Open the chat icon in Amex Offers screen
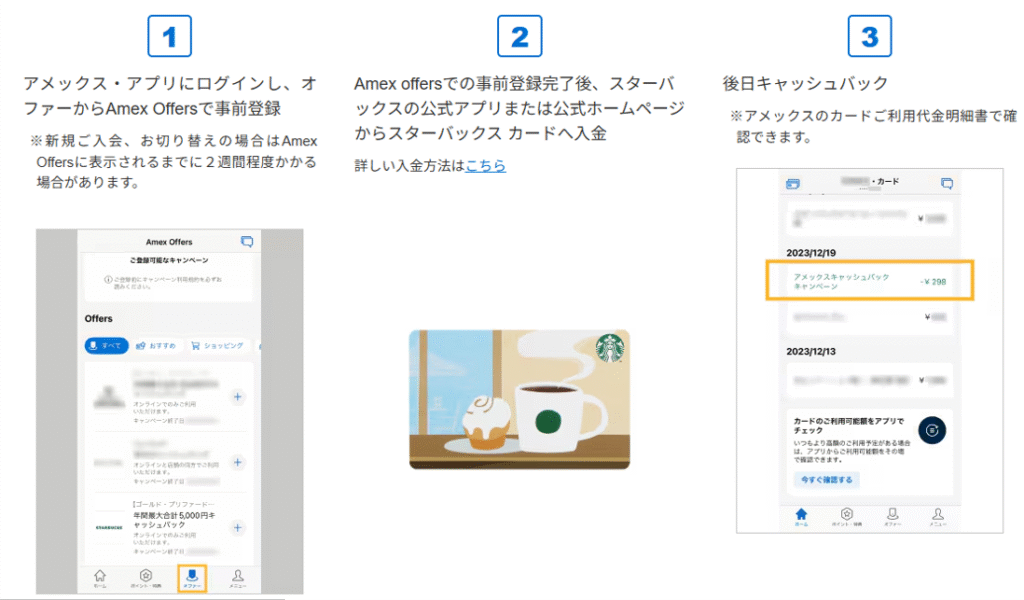 click(247, 242)
